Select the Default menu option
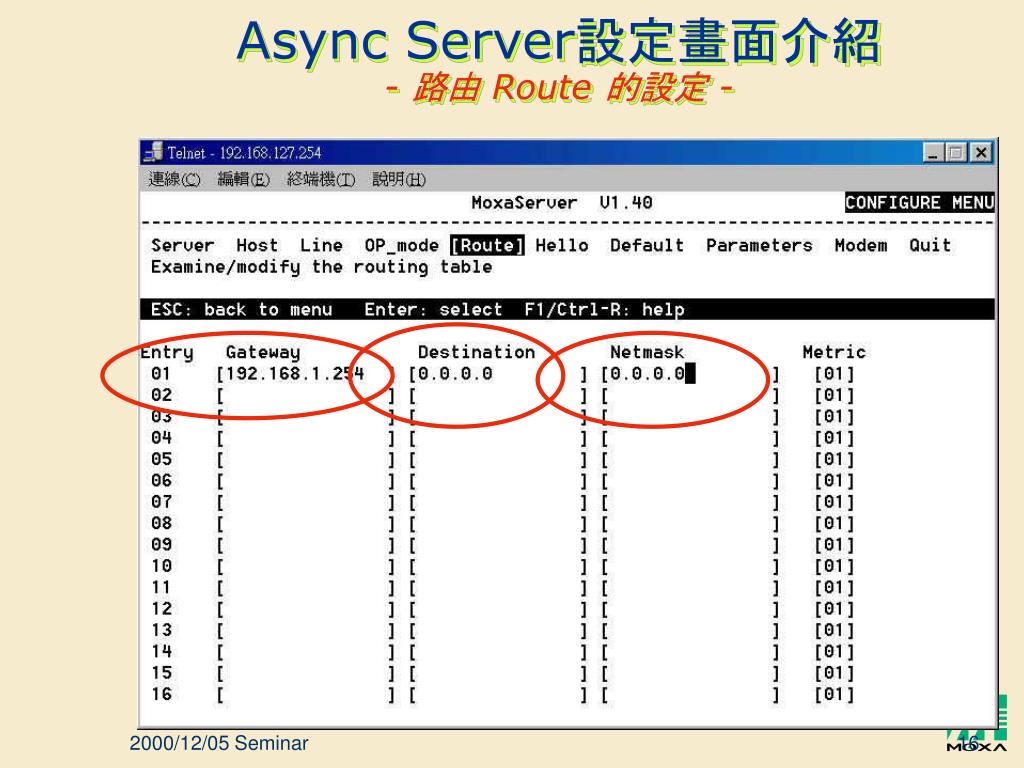The image size is (1024, 768). 647,246
